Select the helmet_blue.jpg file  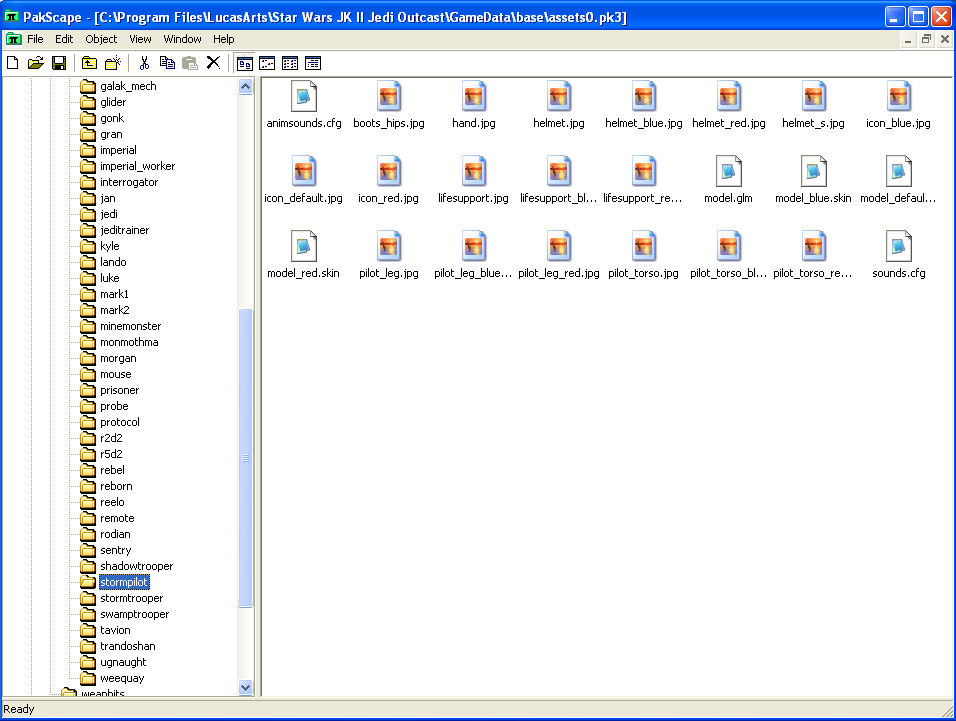point(644,105)
